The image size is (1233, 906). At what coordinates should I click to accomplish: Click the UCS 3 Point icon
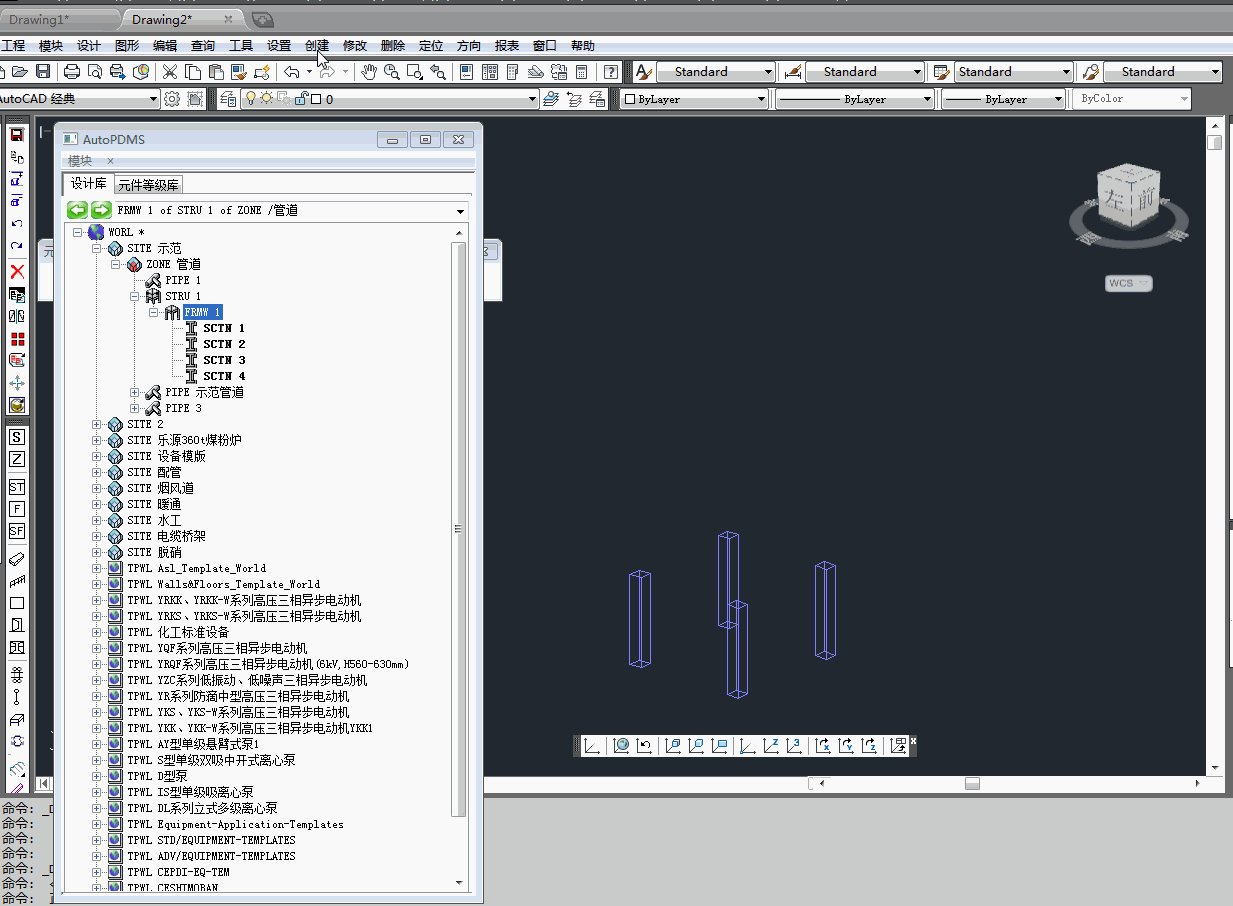794,745
